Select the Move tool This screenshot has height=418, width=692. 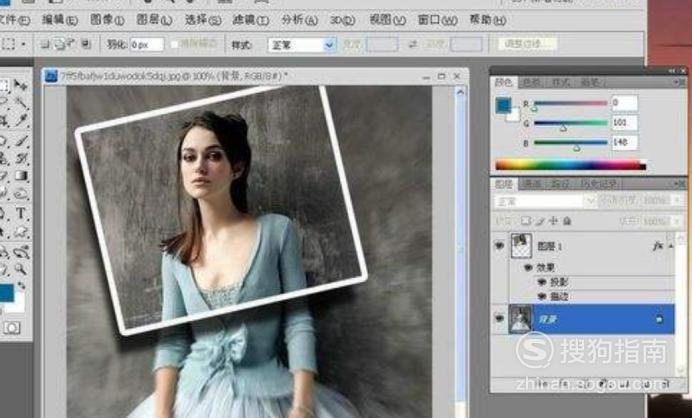(20, 85)
